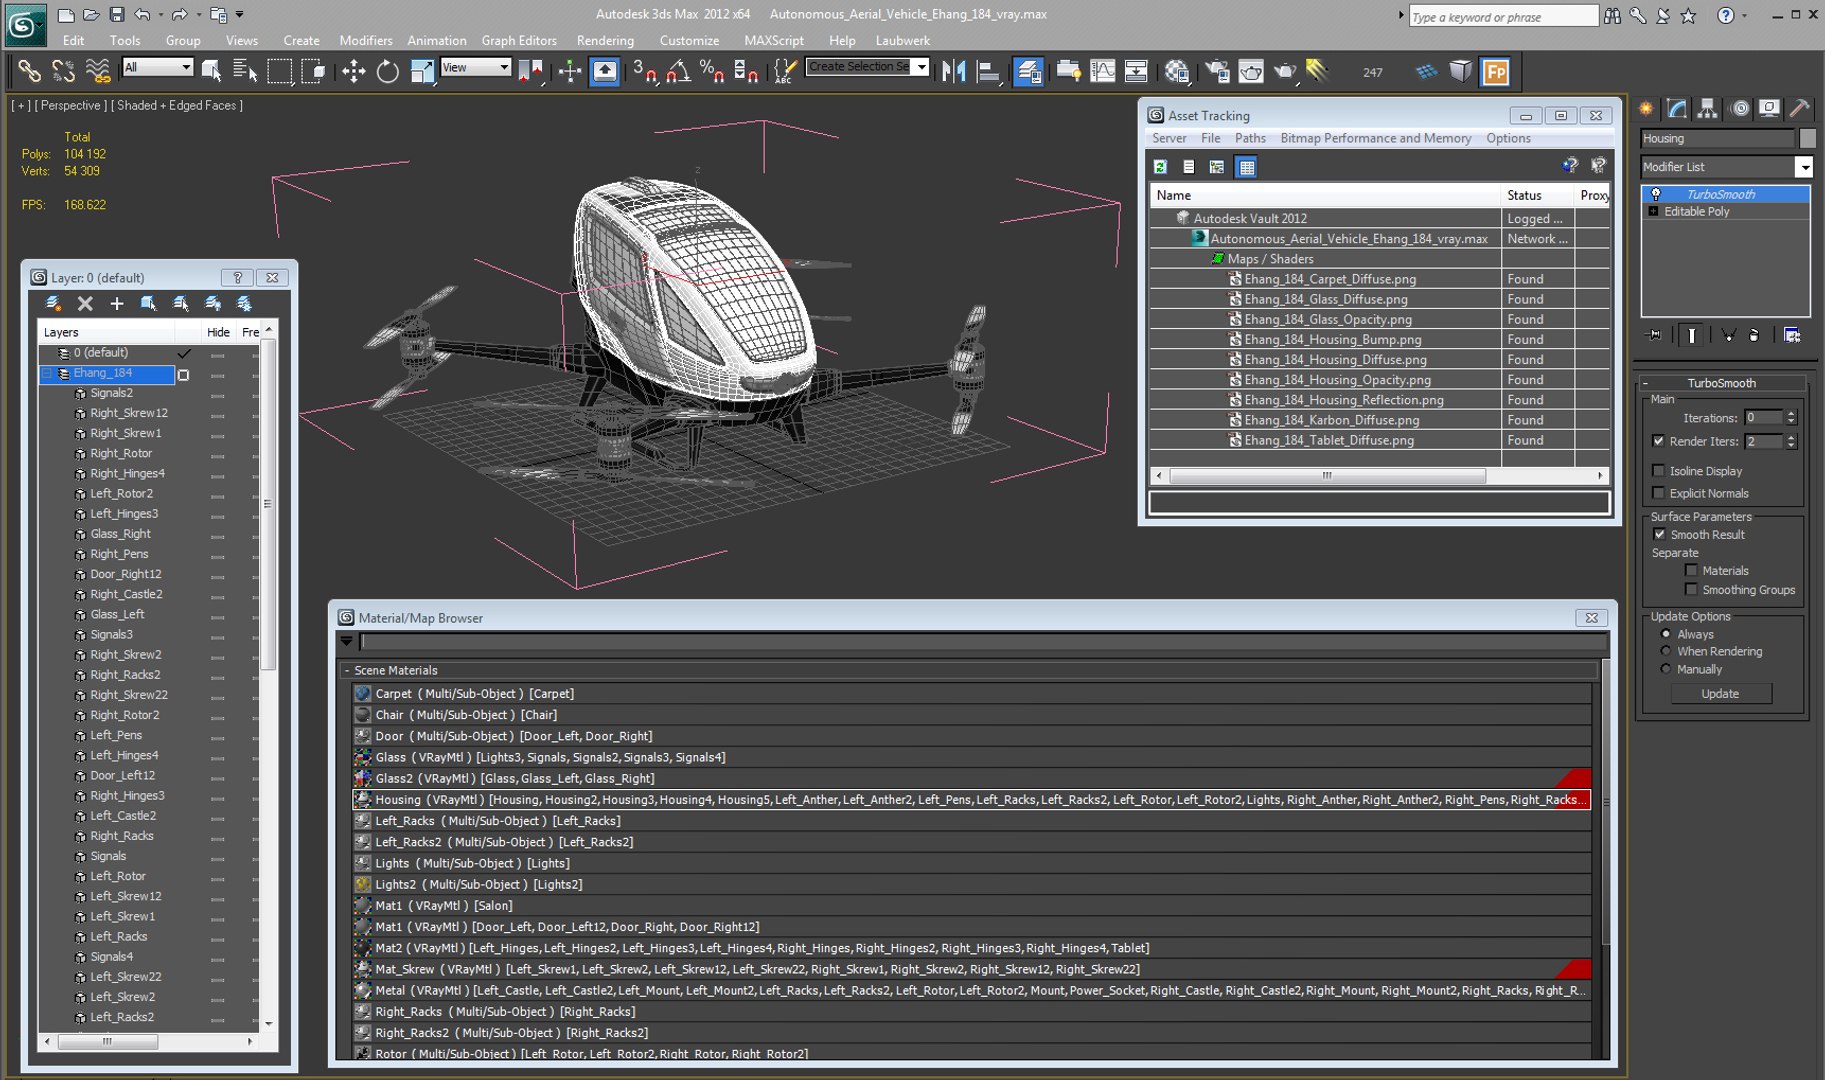Toggle the 3D Snaps button
This screenshot has width=1825, height=1080.
click(x=644, y=71)
